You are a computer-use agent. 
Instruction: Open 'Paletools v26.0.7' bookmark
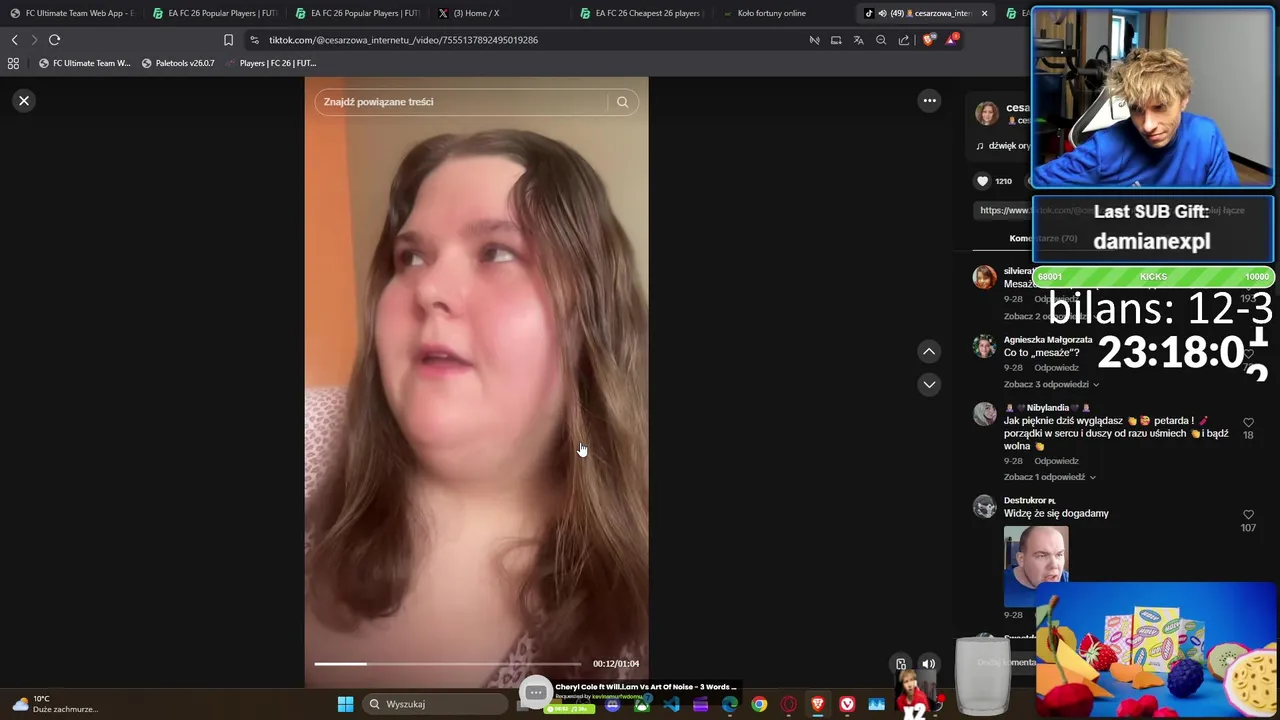pyautogui.click(x=178, y=63)
